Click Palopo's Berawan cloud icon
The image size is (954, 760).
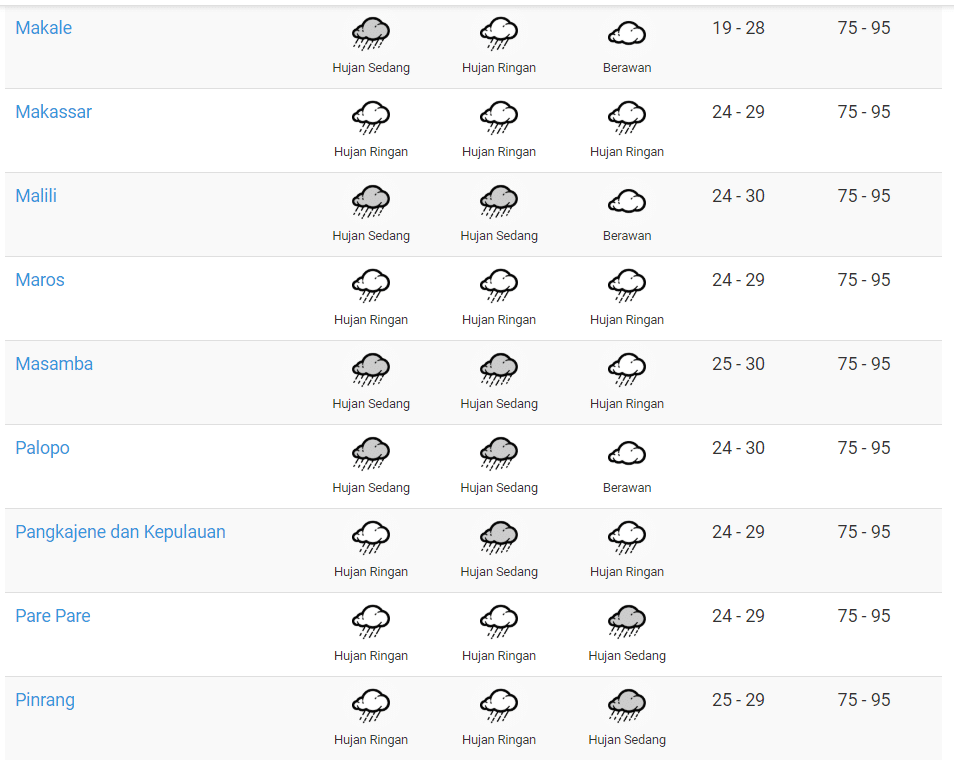pyautogui.click(x=627, y=453)
